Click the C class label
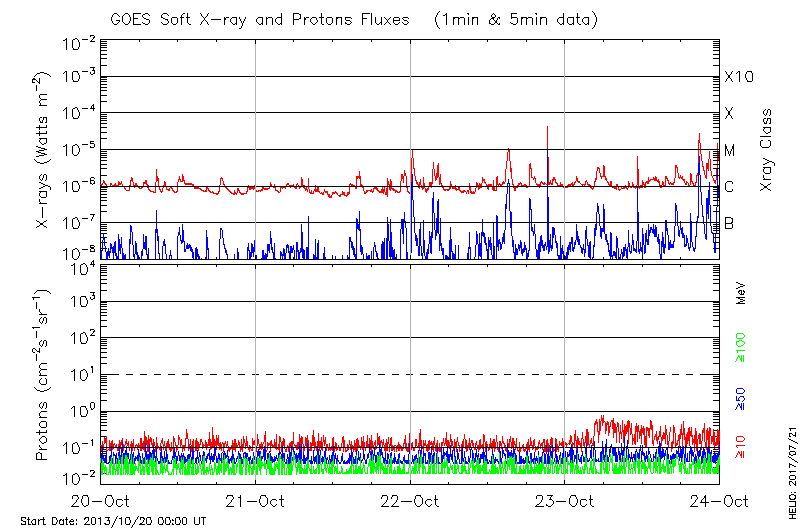 point(729,187)
